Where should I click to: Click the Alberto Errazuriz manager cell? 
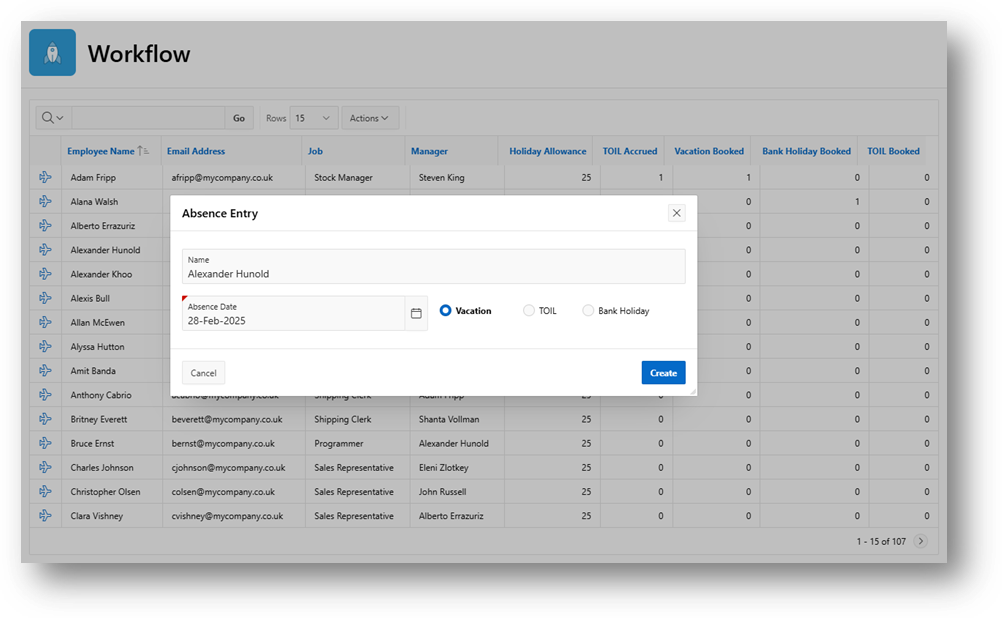click(451, 516)
